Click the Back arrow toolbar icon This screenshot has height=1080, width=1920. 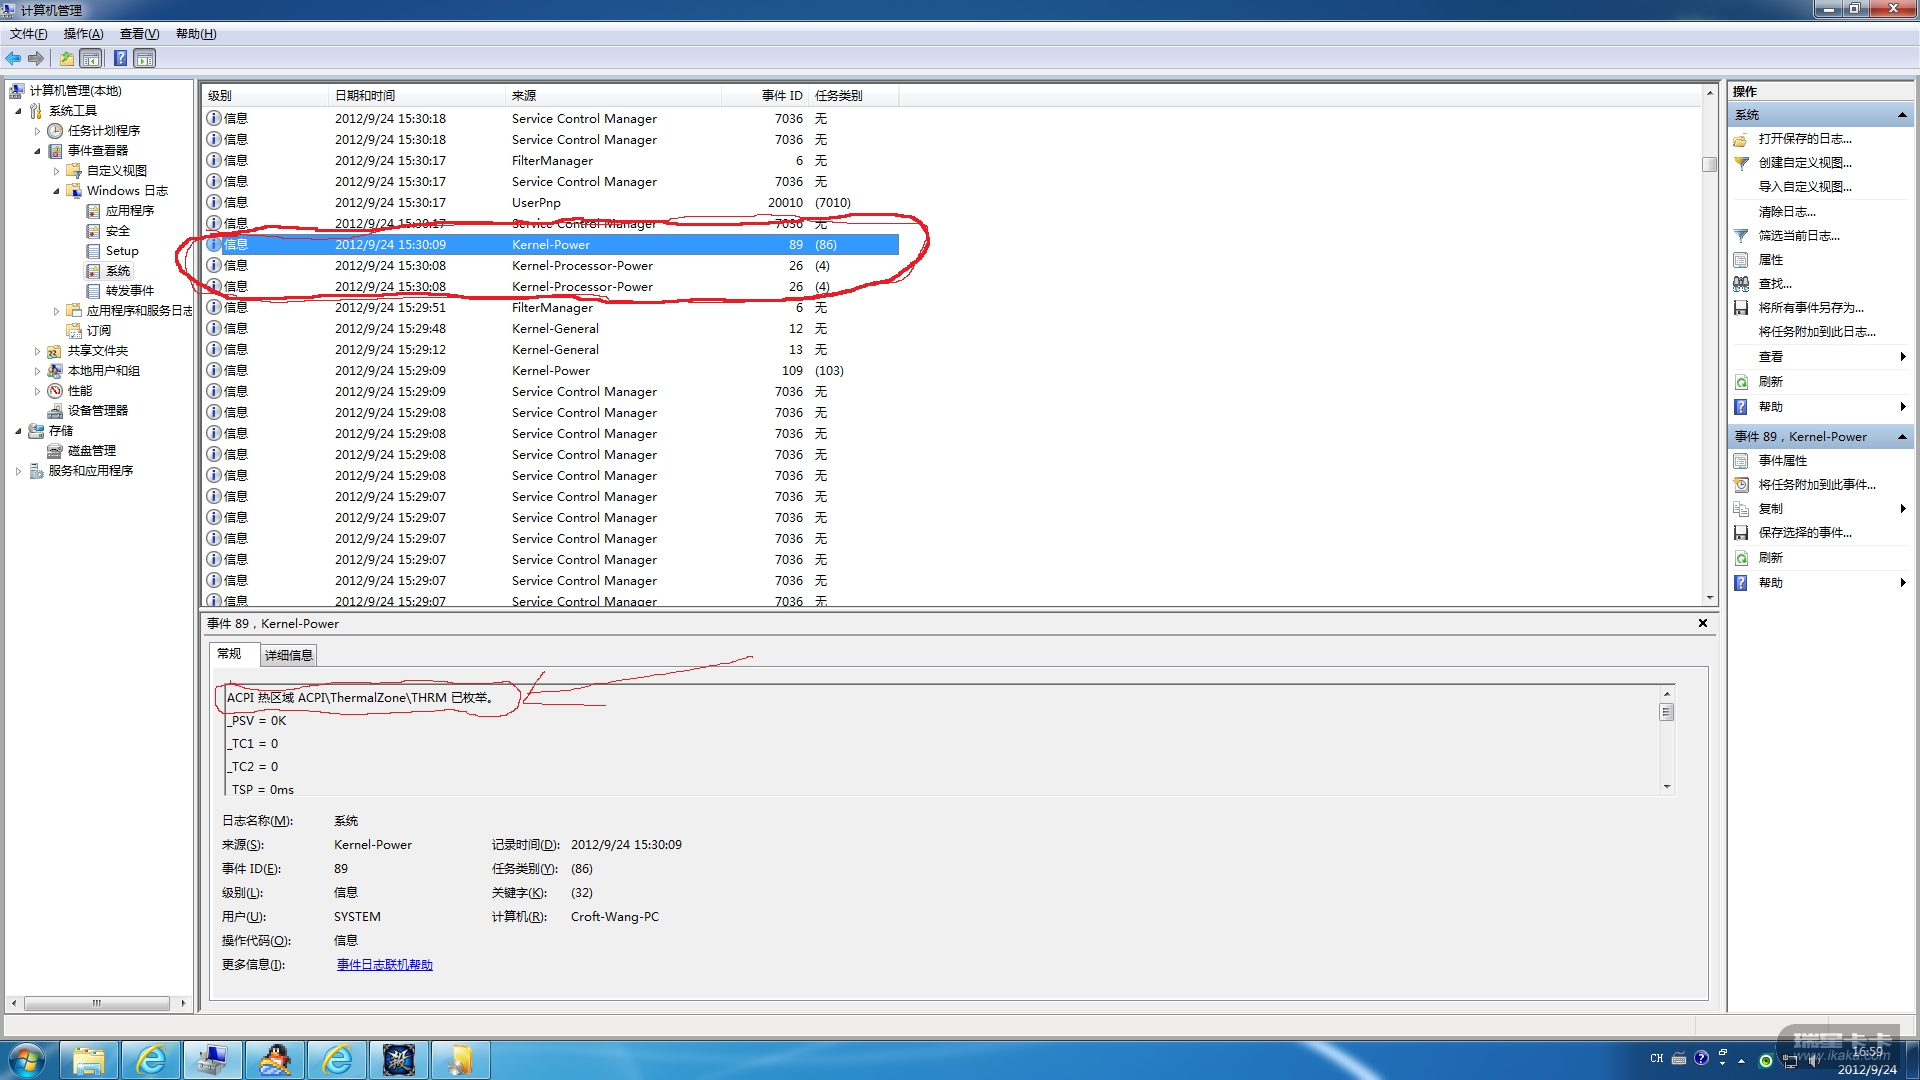(13, 58)
